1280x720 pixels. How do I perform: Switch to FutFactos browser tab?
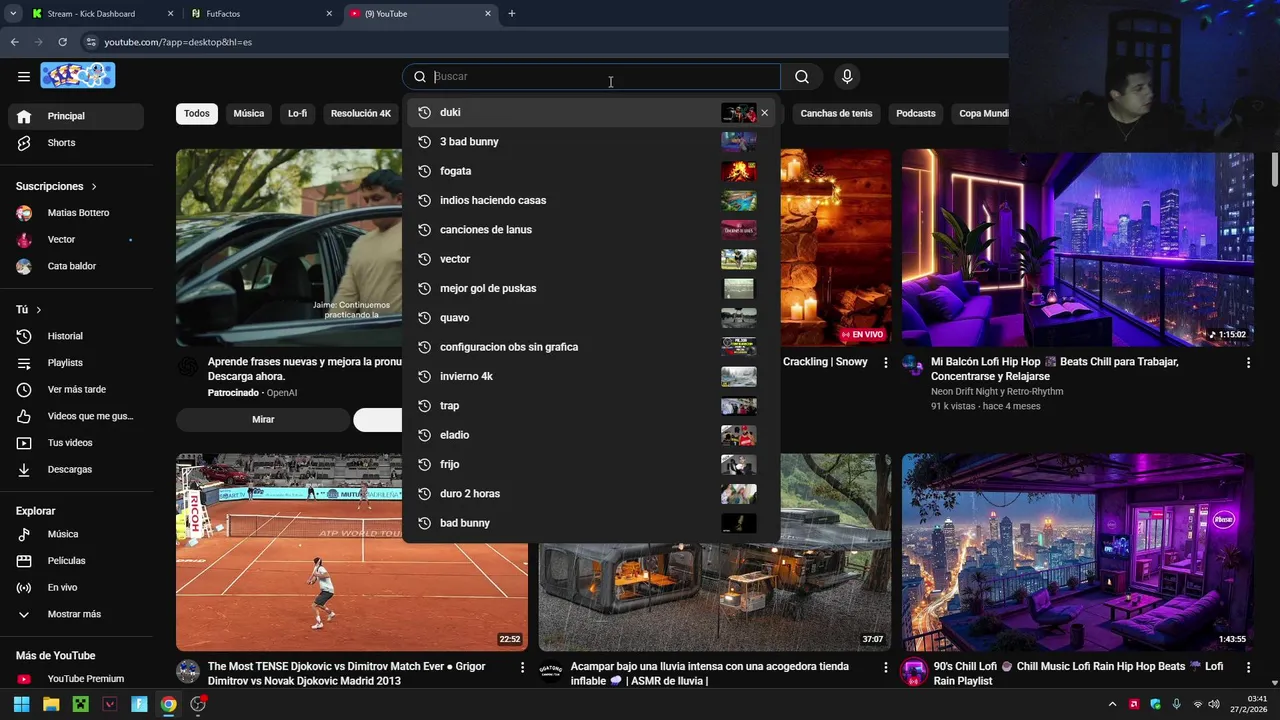pos(262,14)
